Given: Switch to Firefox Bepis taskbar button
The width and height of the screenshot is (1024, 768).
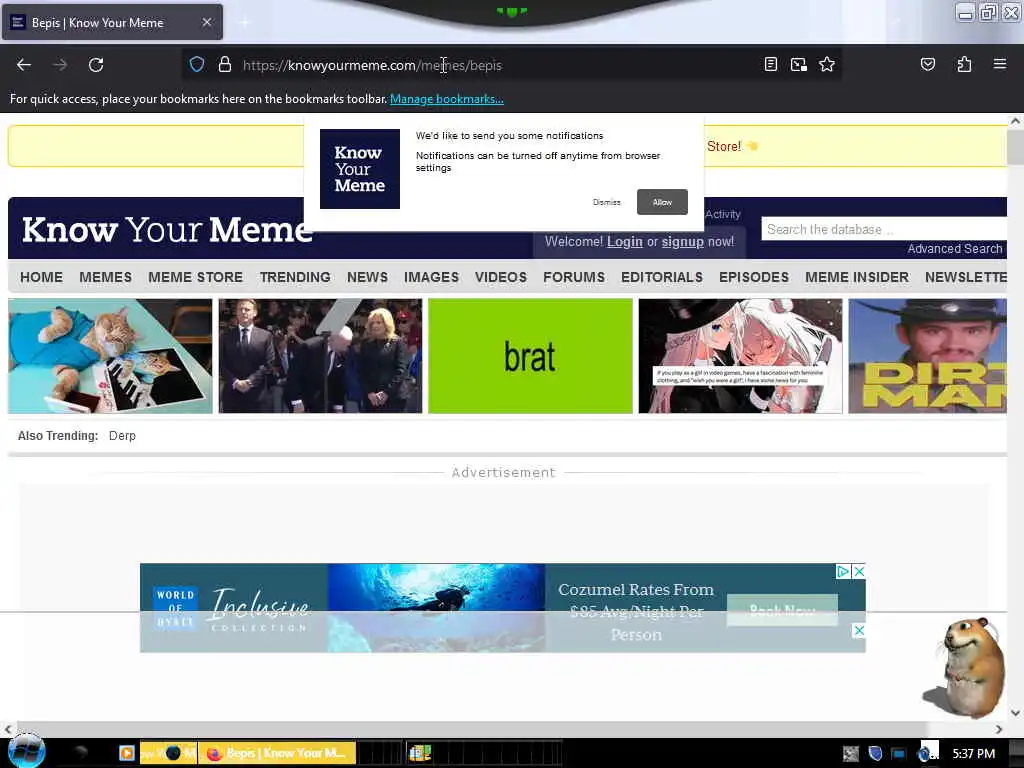Looking at the screenshot, I should [278, 753].
